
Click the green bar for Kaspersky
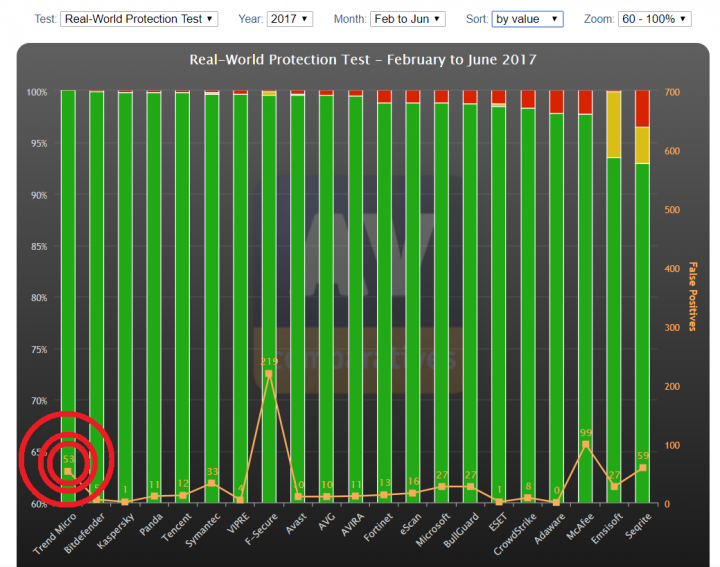click(x=125, y=298)
